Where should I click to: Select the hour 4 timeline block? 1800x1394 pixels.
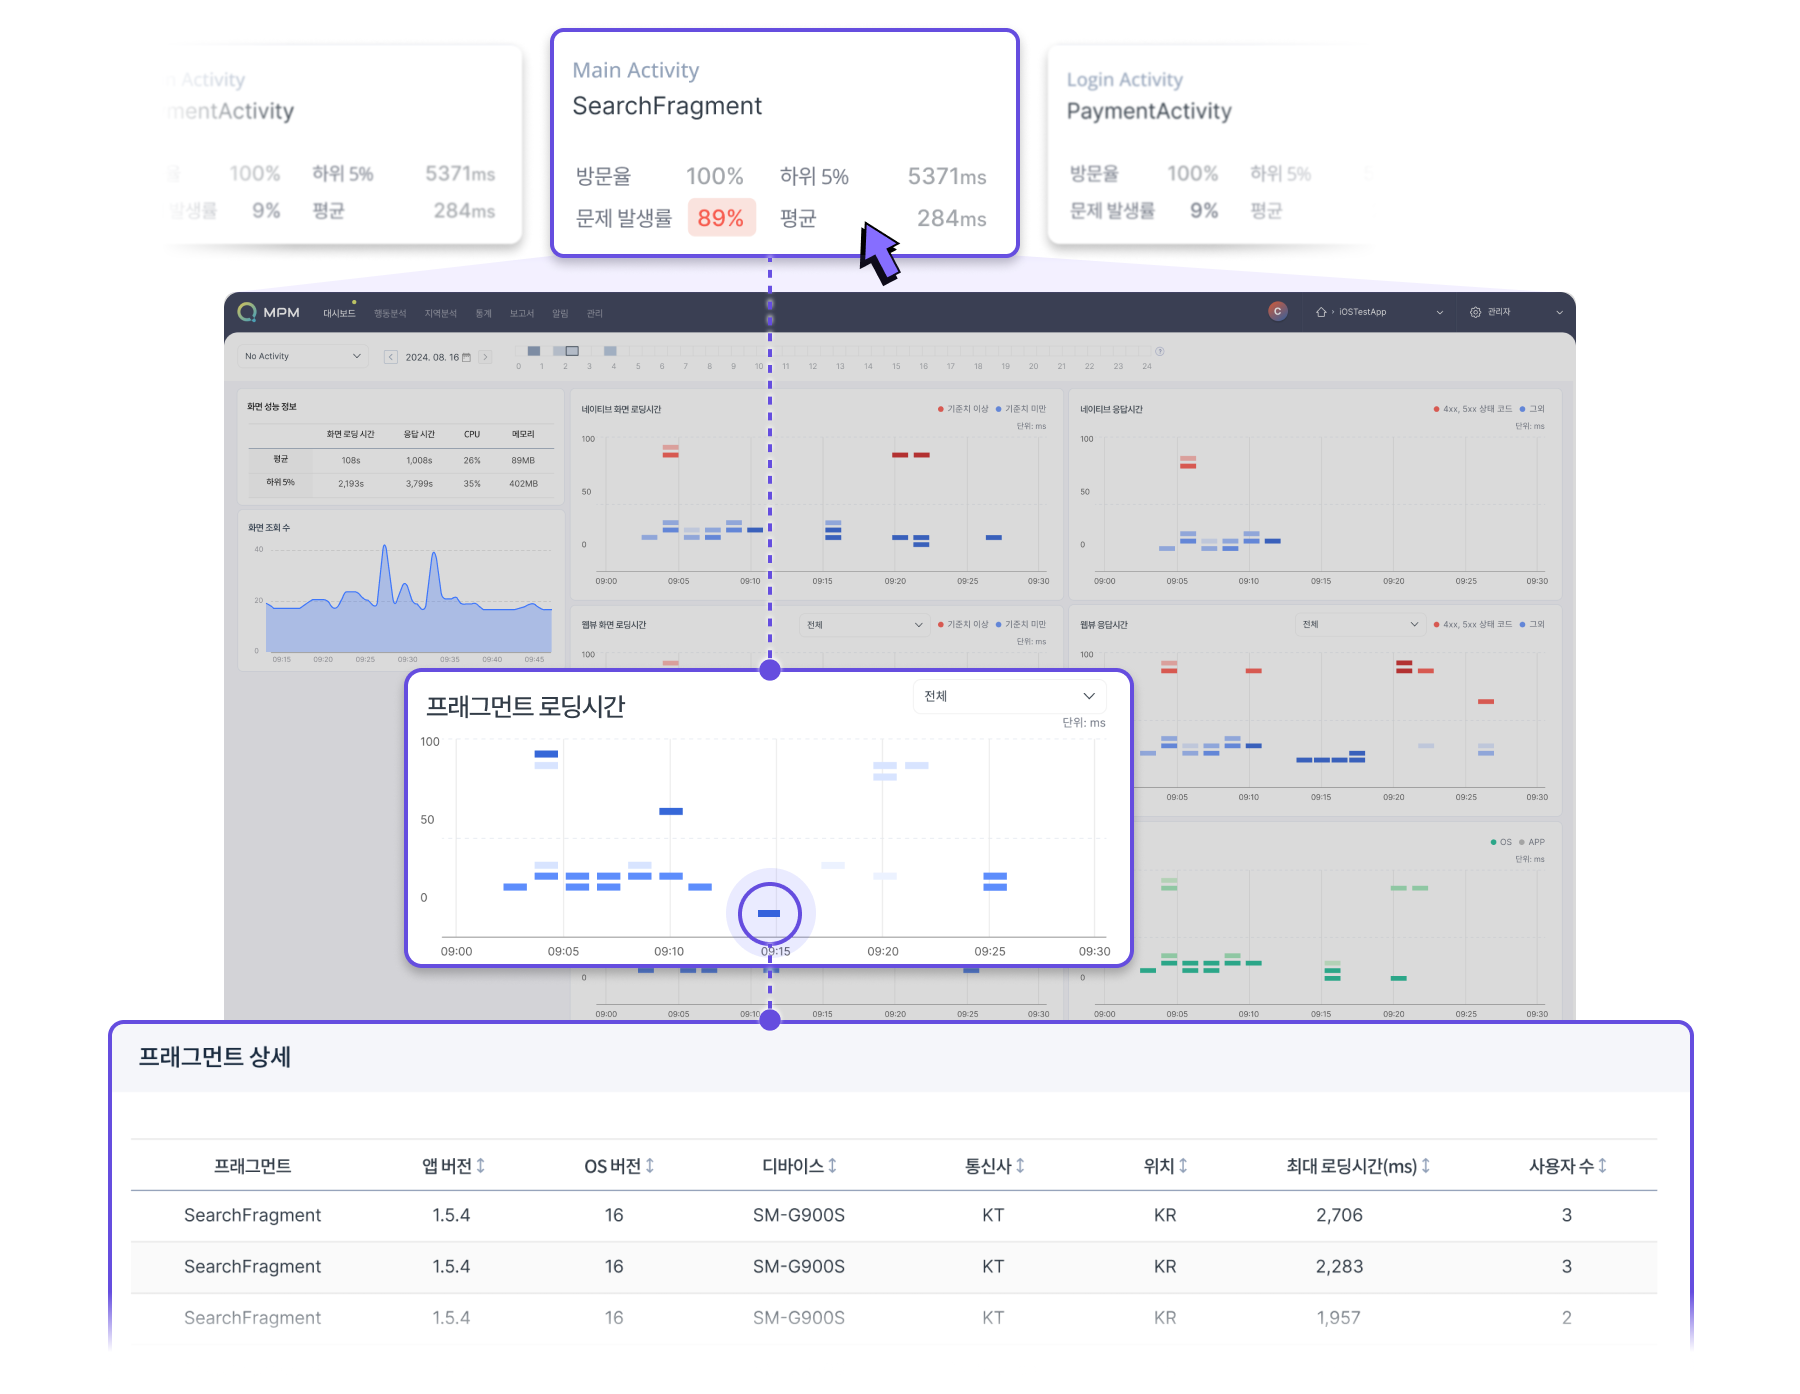click(610, 351)
